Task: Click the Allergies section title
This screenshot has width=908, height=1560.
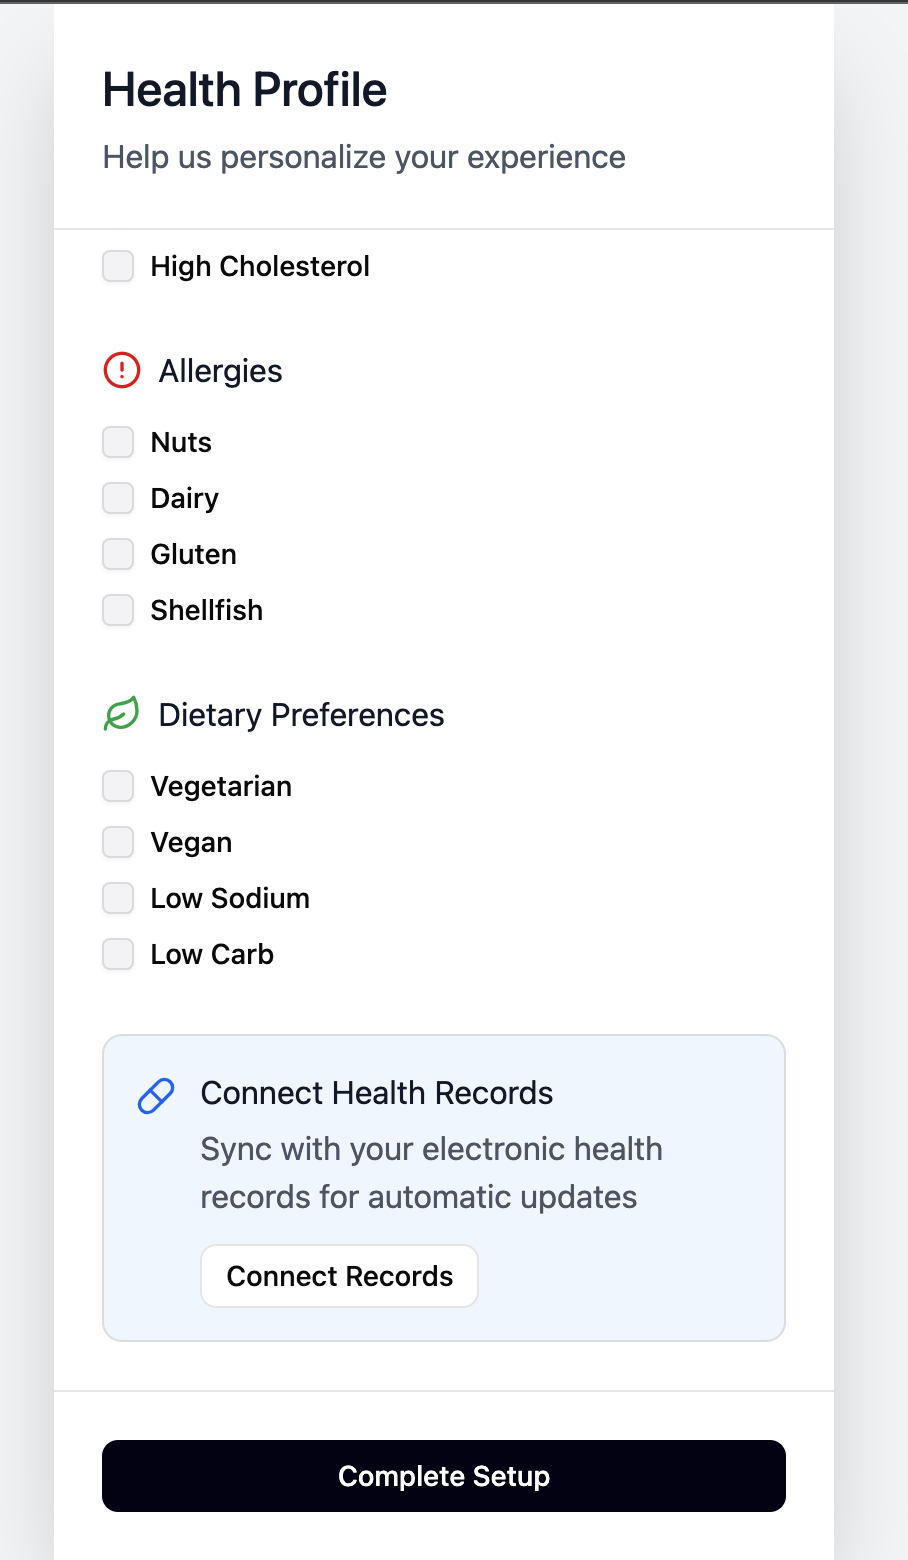Action: (220, 371)
